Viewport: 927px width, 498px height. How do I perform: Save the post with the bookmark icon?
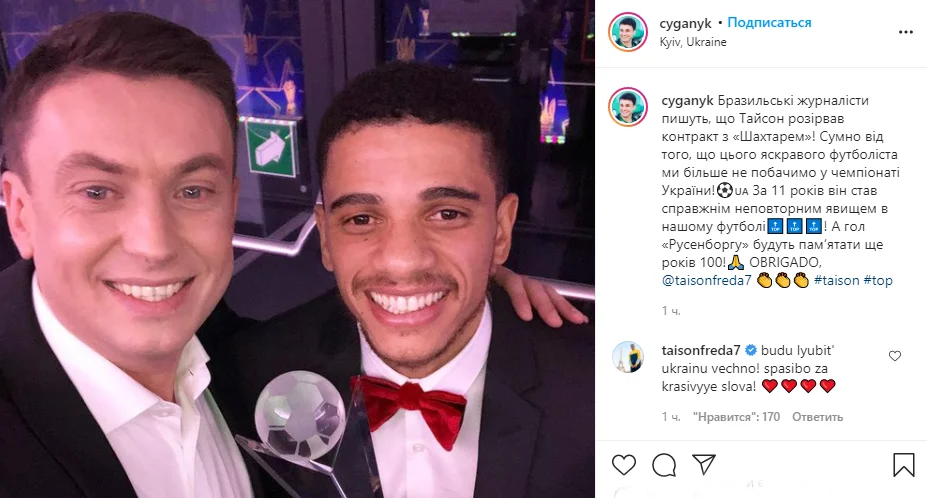pyautogui.click(x=903, y=465)
